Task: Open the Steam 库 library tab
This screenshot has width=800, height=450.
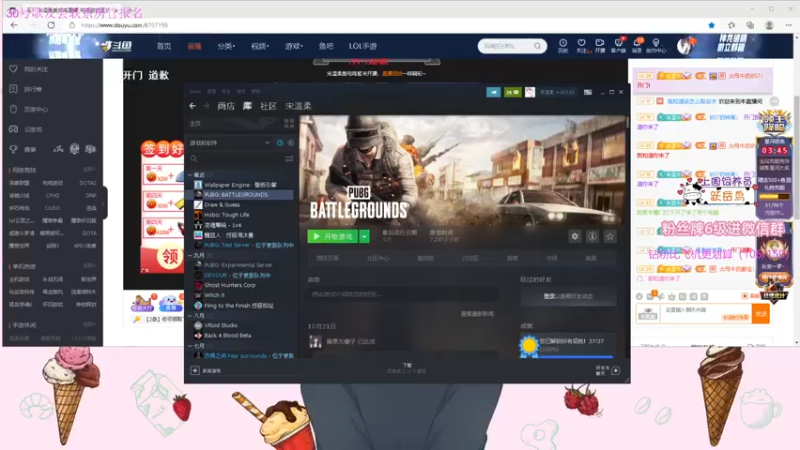Action: point(247,106)
